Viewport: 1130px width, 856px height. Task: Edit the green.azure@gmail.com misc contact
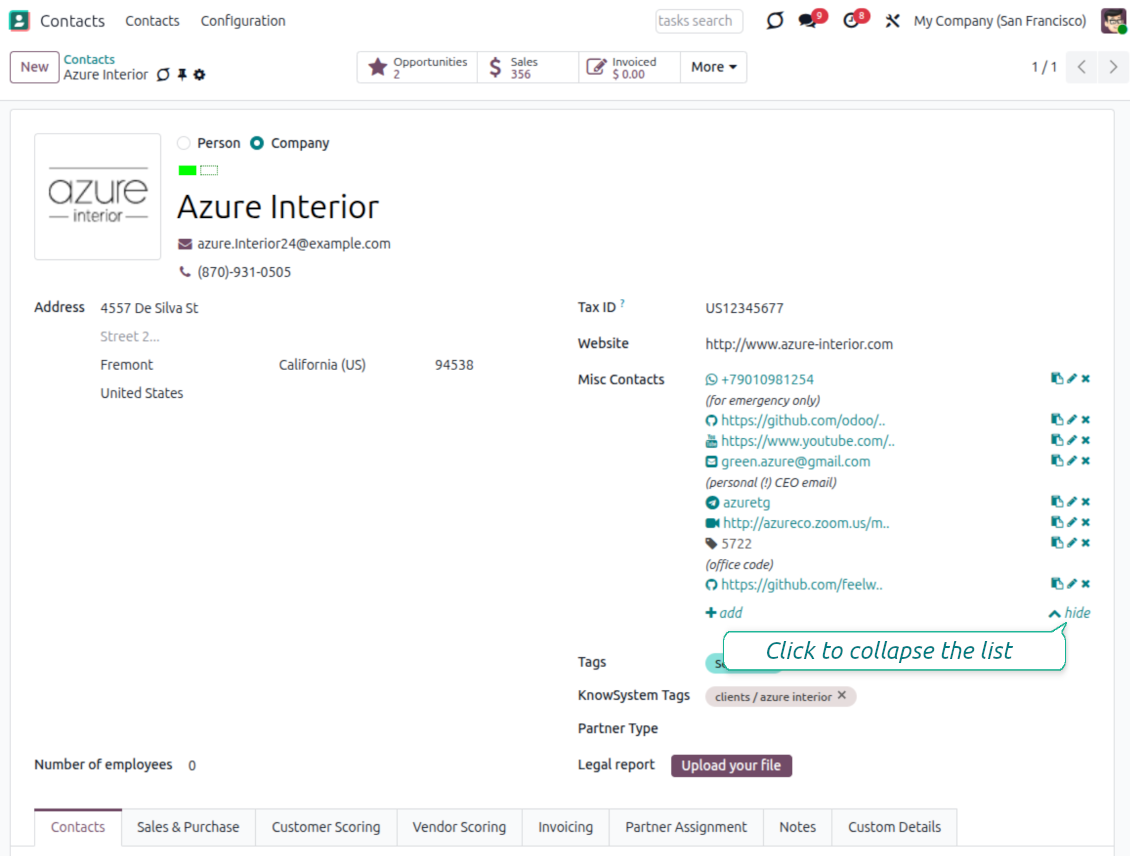pyautogui.click(x=1071, y=461)
